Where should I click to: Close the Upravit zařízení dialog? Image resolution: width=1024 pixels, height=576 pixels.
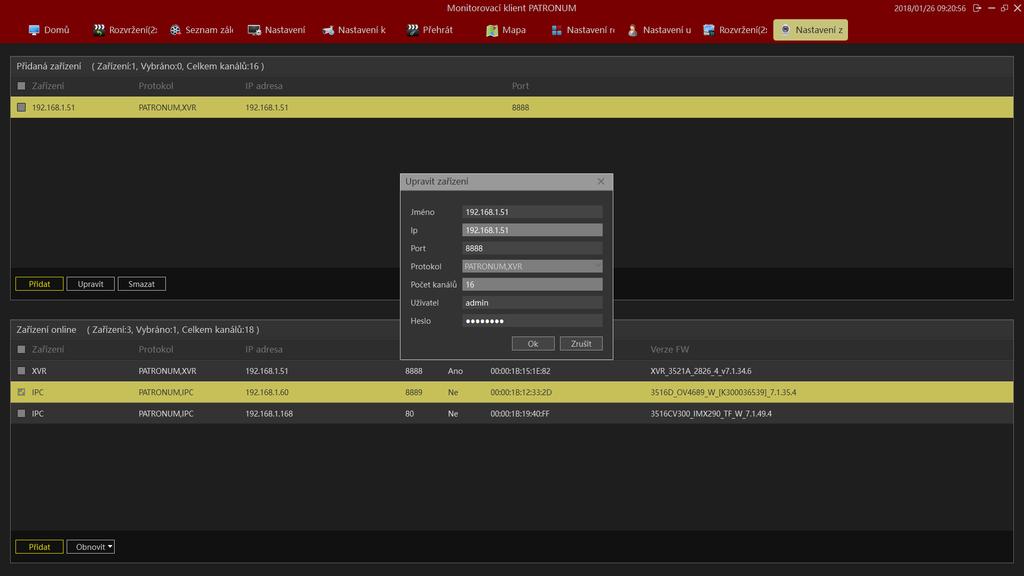click(x=601, y=182)
